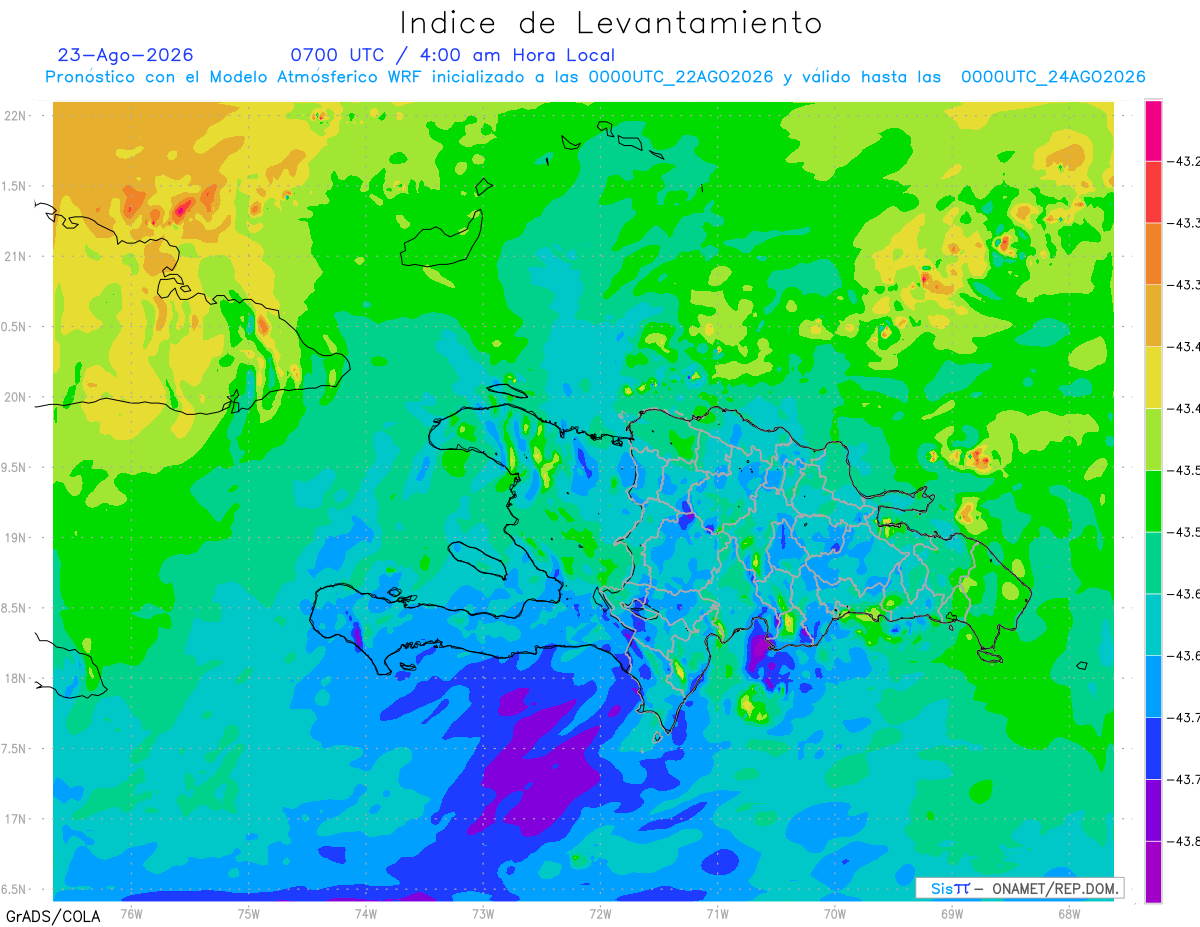This screenshot has height=927, width=1200.
Task: Click the '7.5N' latitude label
Action: (x=15, y=748)
